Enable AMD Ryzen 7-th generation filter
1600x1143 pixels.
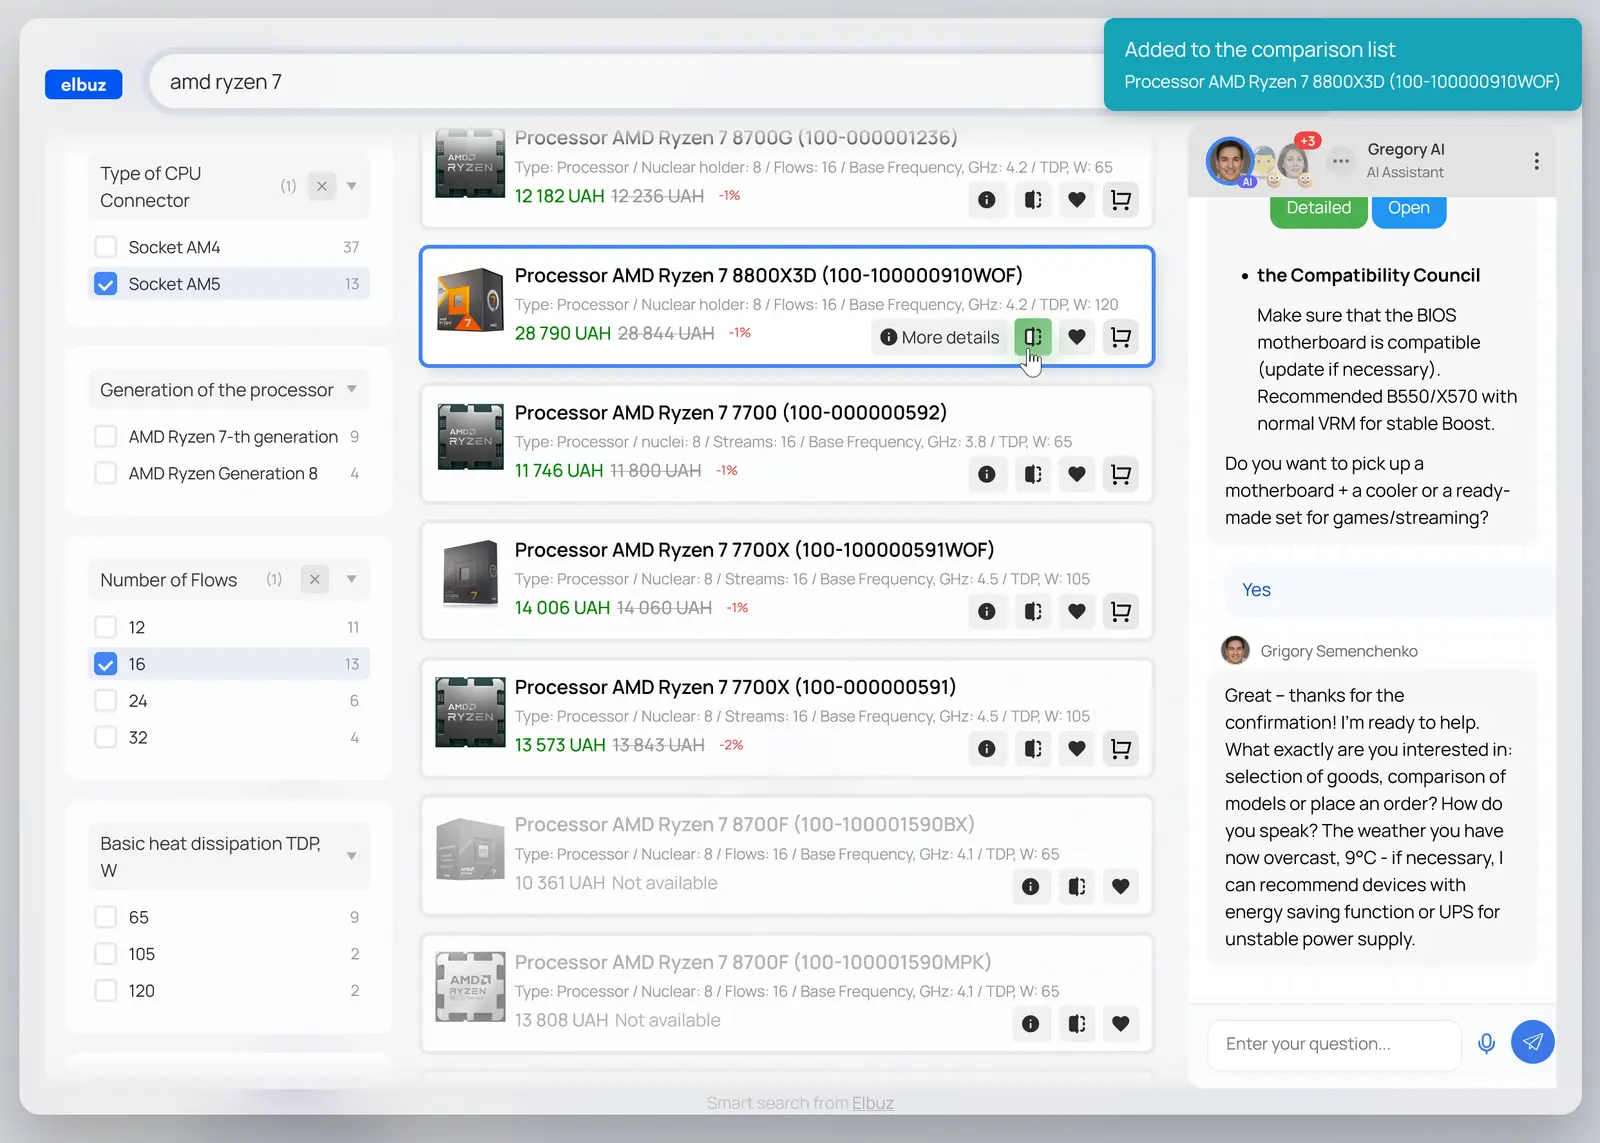click(105, 437)
